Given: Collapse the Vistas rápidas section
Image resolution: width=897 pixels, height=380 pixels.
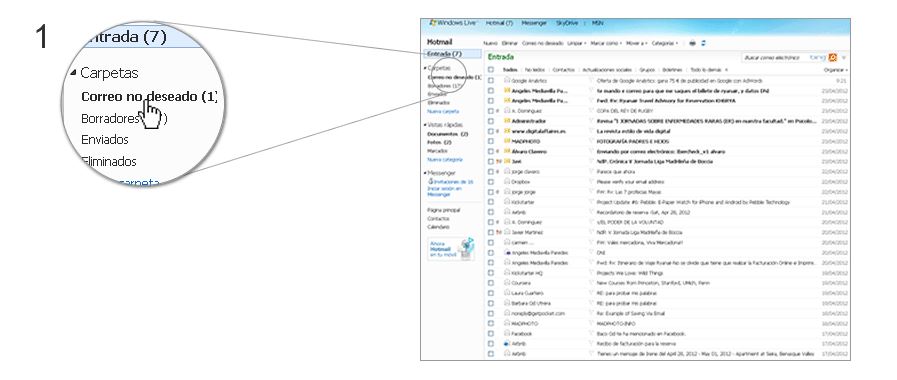Looking at the screenshot, I should pyautogui.click(x=425, y=124).
